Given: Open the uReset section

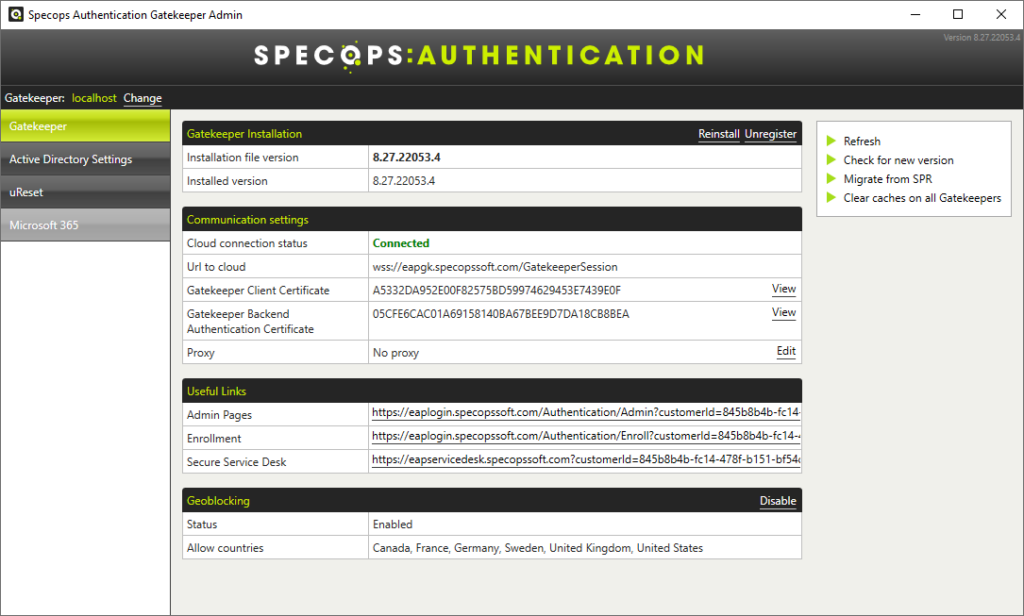Looking at the screenshot, I should [85, 192].
